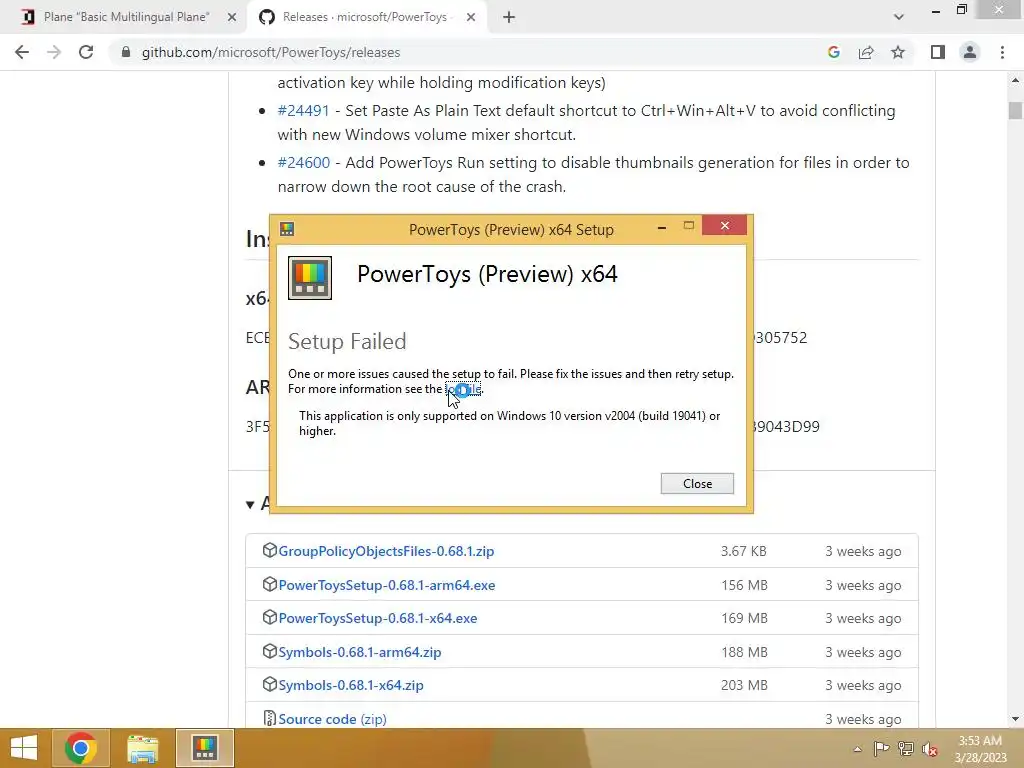Select the Releases microsoft/PowerToys tab

point(366,18)
